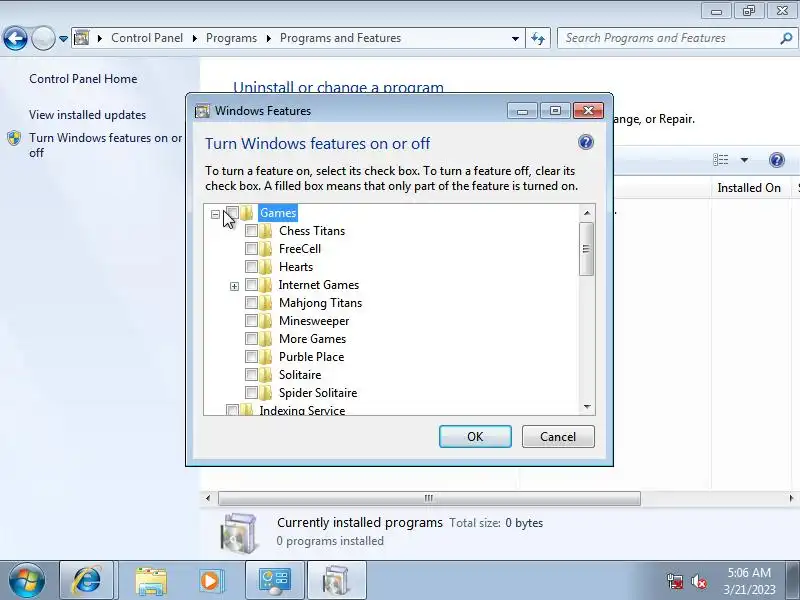Enable the Hearts checkbox
This screenshot has height=600, width=800.
(251, 266)
